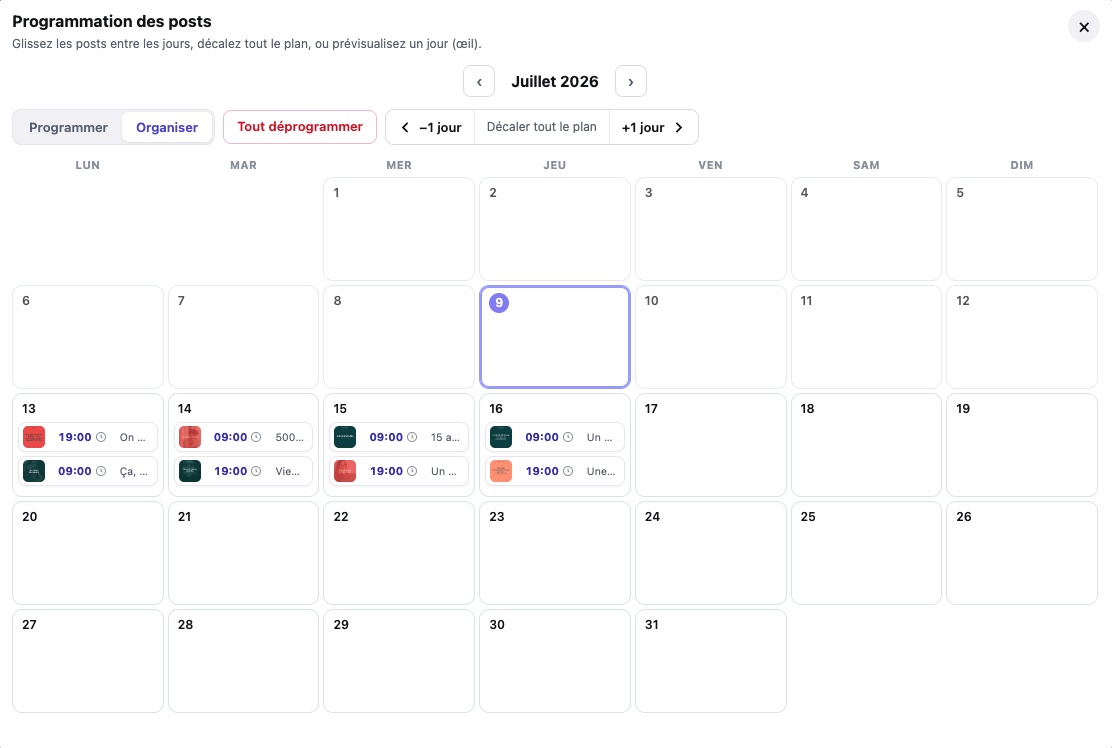The image size is (1112, 748).
Task: Click post caption "Une..." on day 16
Action: [601, 471]
